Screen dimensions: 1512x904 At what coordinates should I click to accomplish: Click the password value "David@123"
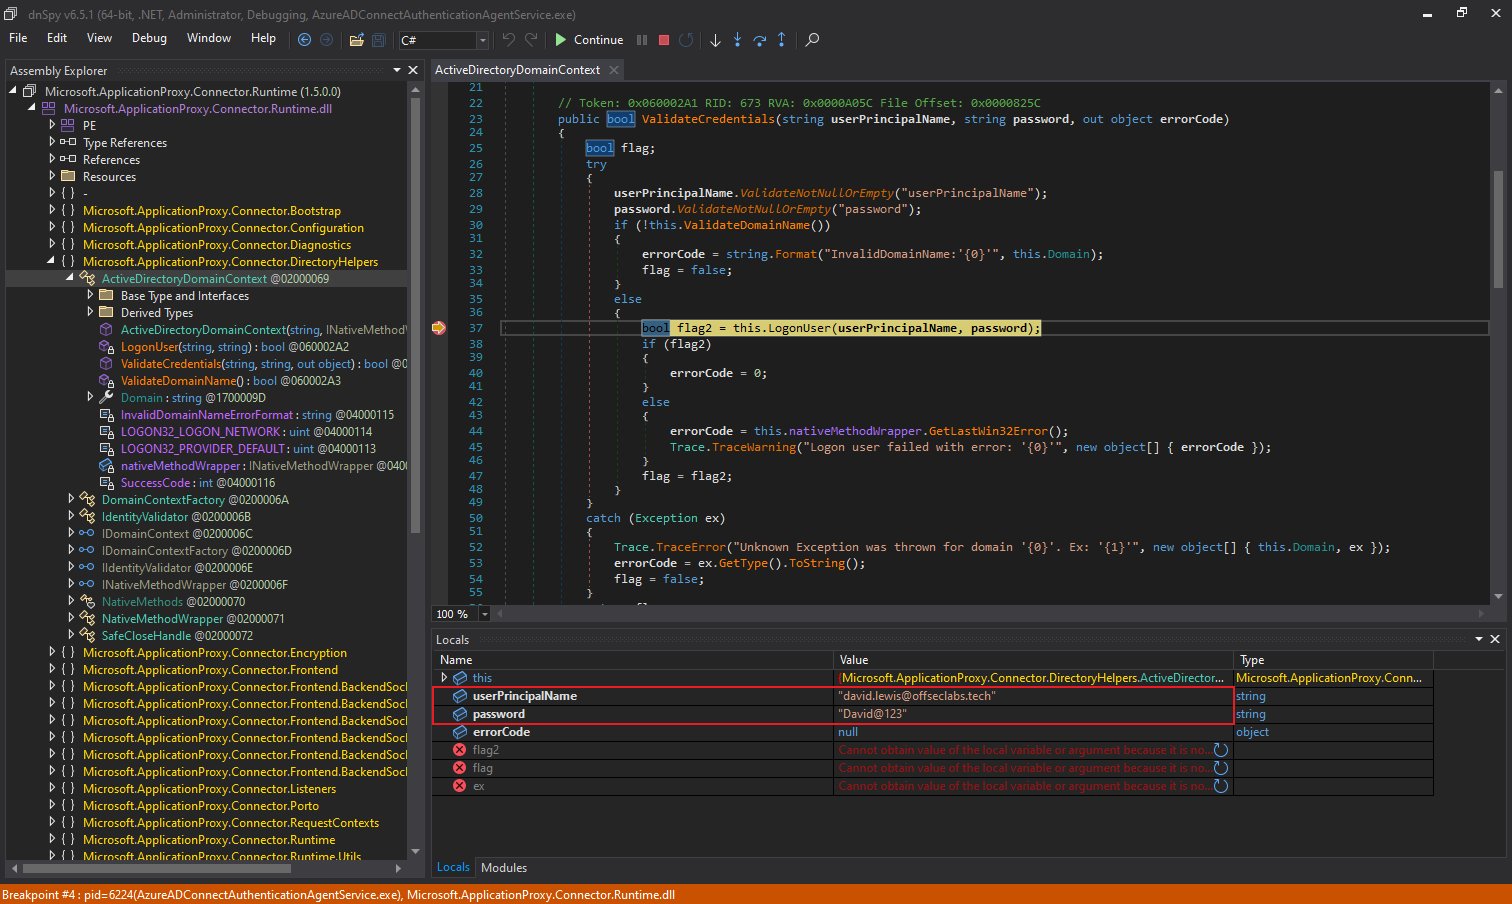click(871, 714)
